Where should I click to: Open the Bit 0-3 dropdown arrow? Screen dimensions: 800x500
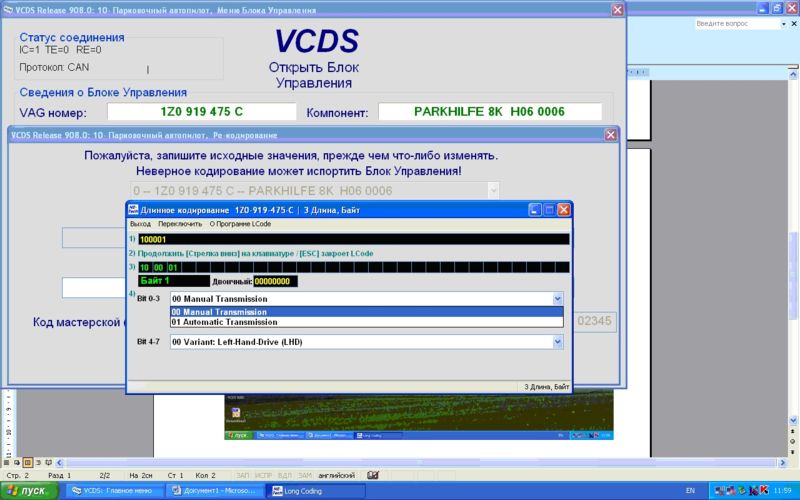[558, 298]
